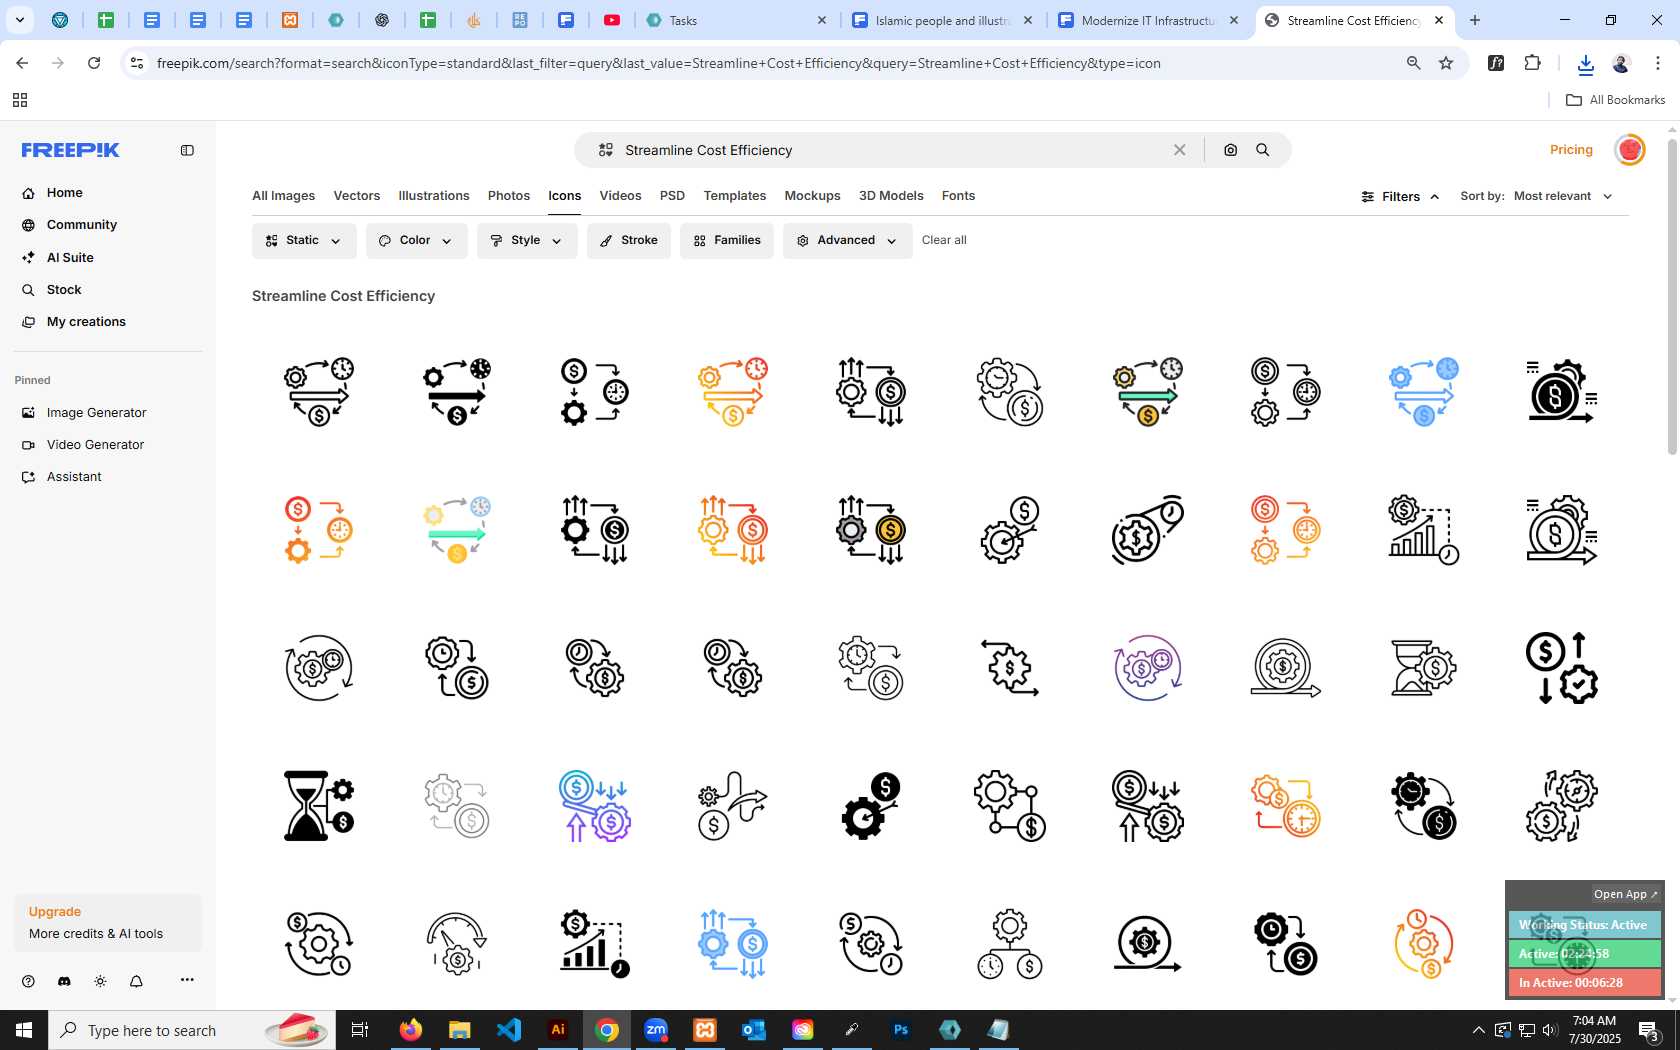Open outlined hourglass with dollar gear icon

(x=1424, y=667)
